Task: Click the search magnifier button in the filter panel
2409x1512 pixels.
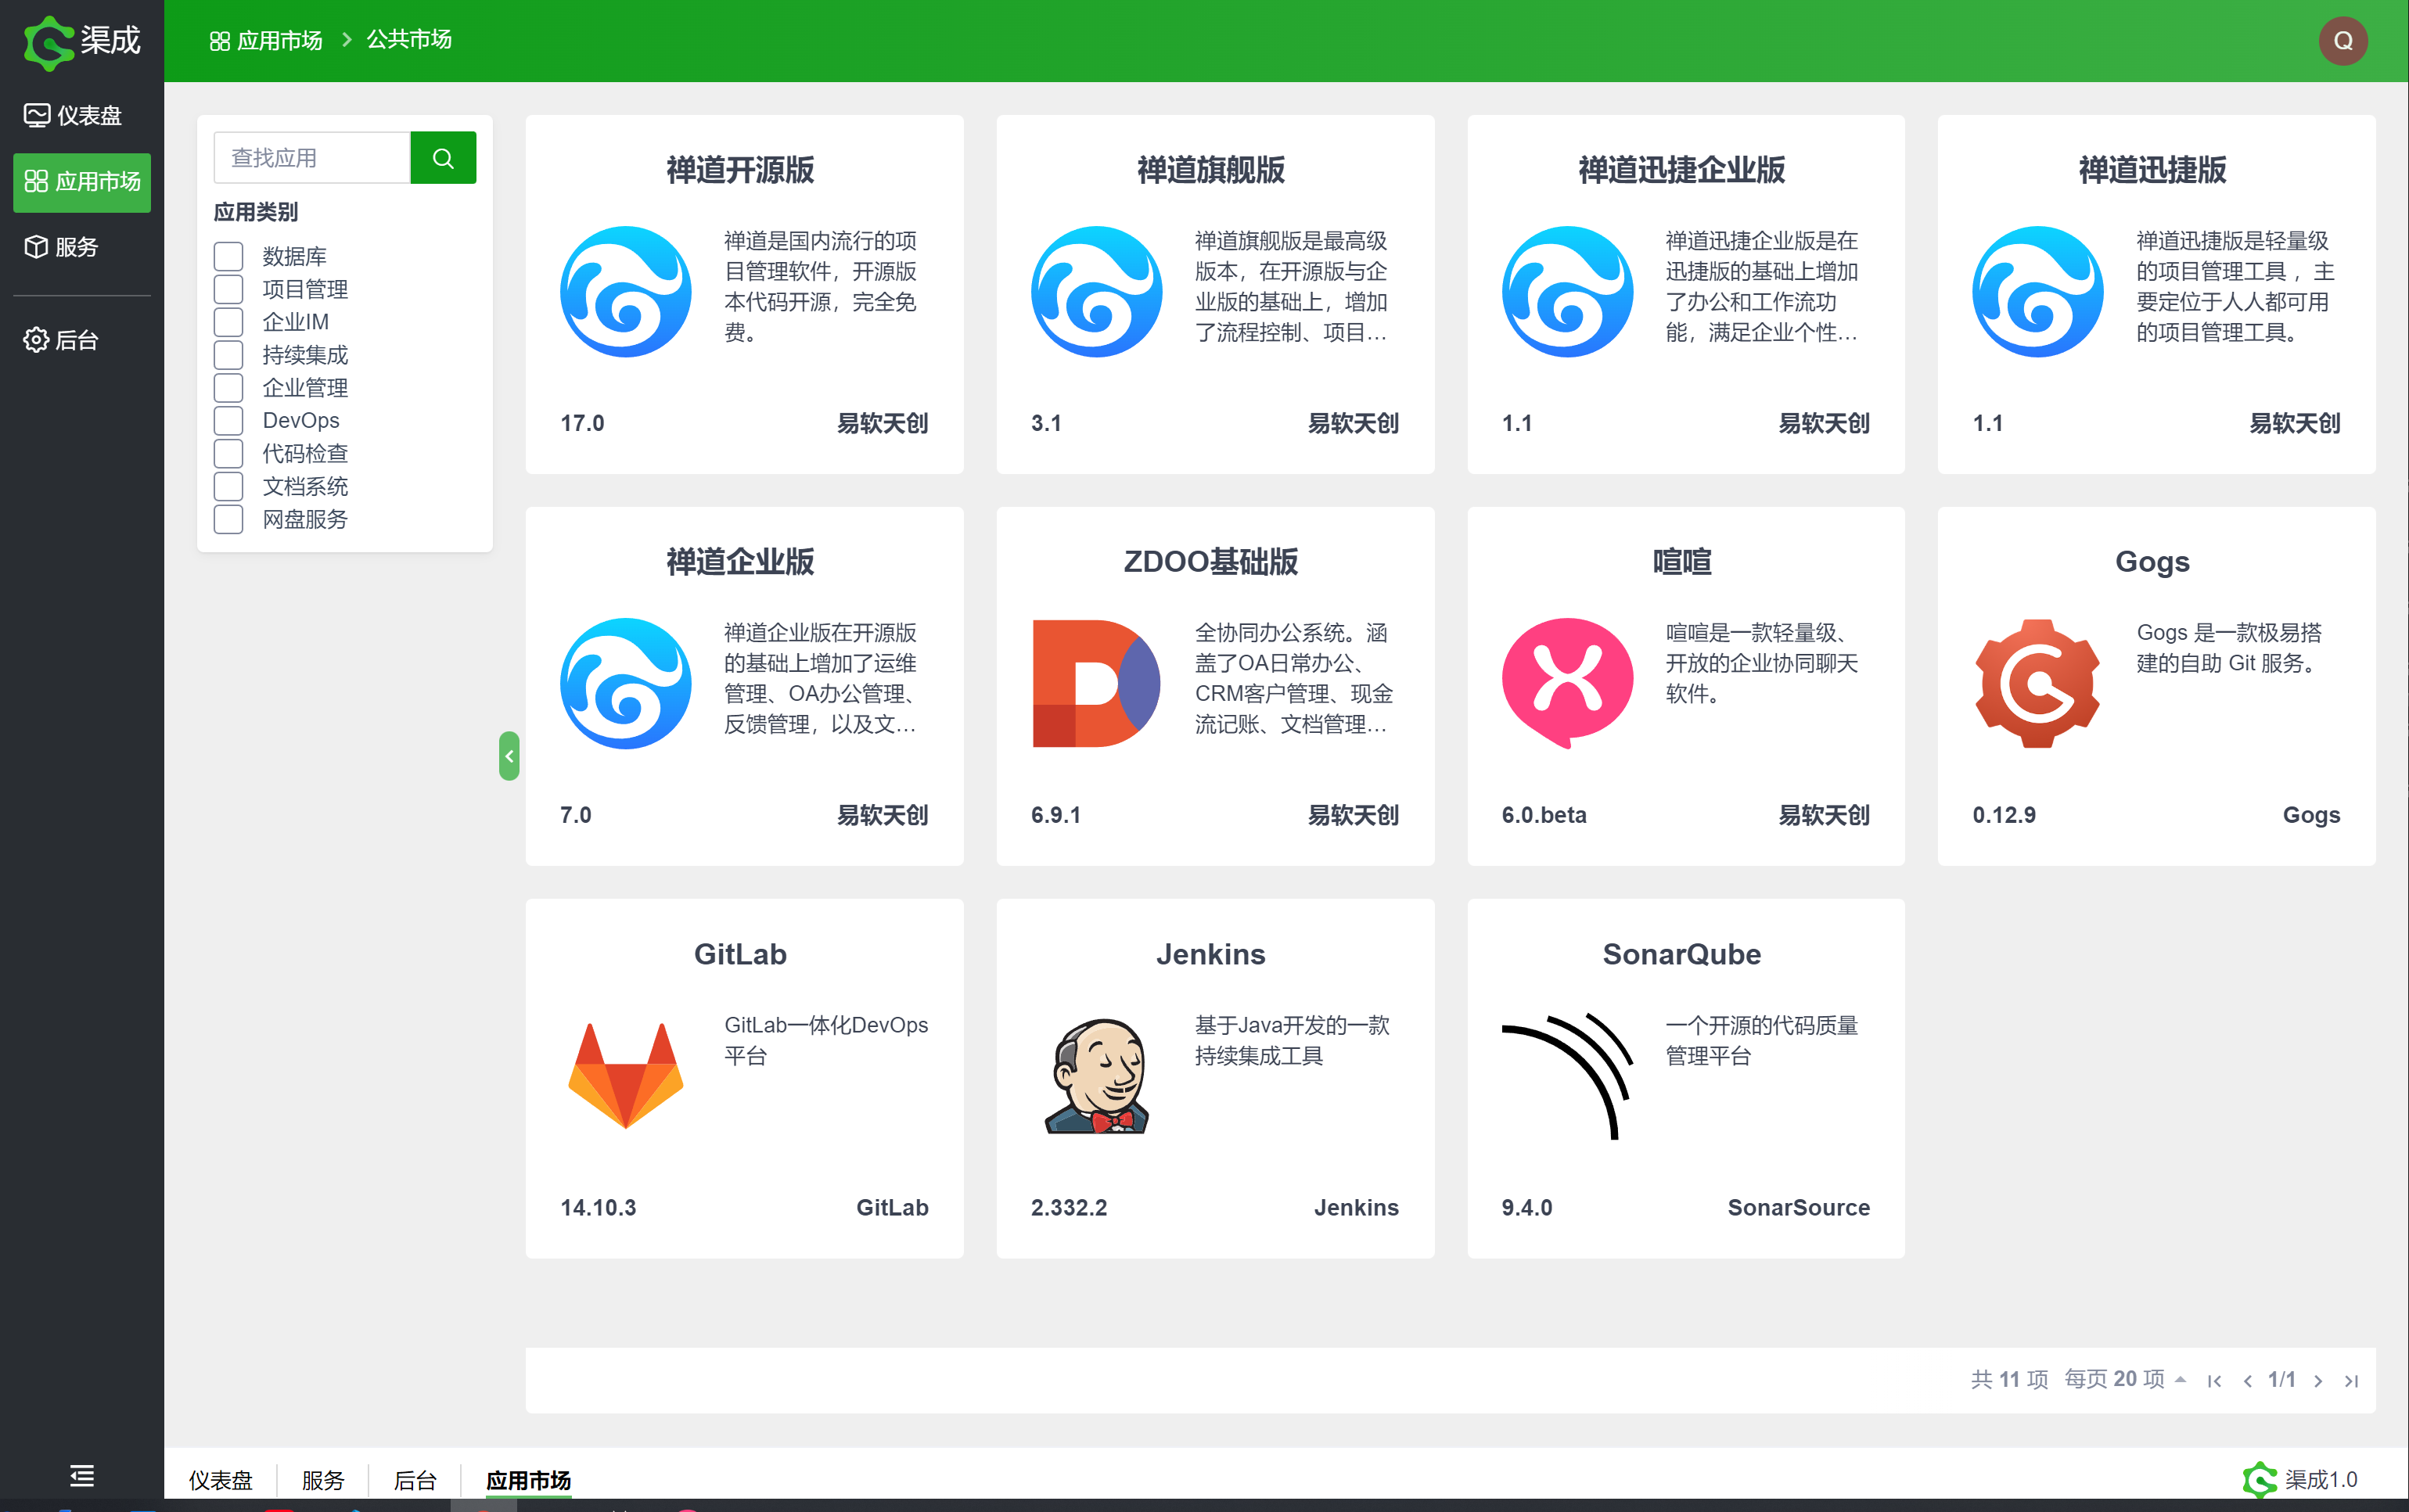Action: 443,157
